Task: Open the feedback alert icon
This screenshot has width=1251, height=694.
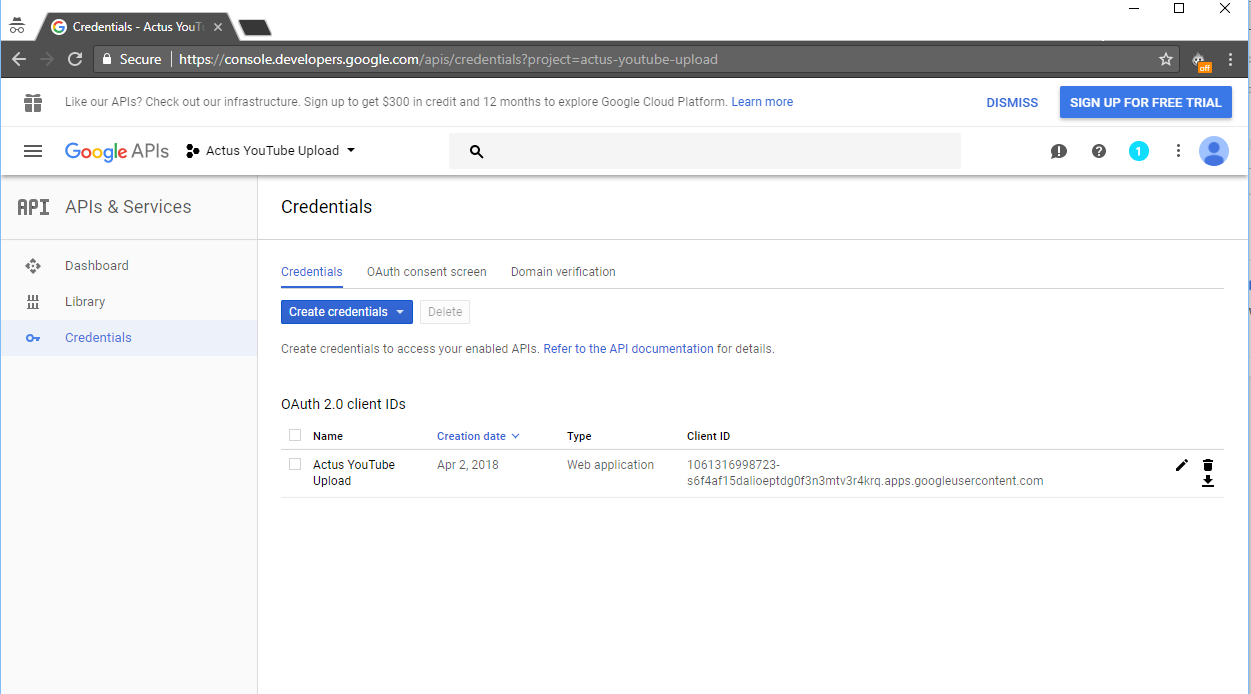Action: coord(1058,151)
